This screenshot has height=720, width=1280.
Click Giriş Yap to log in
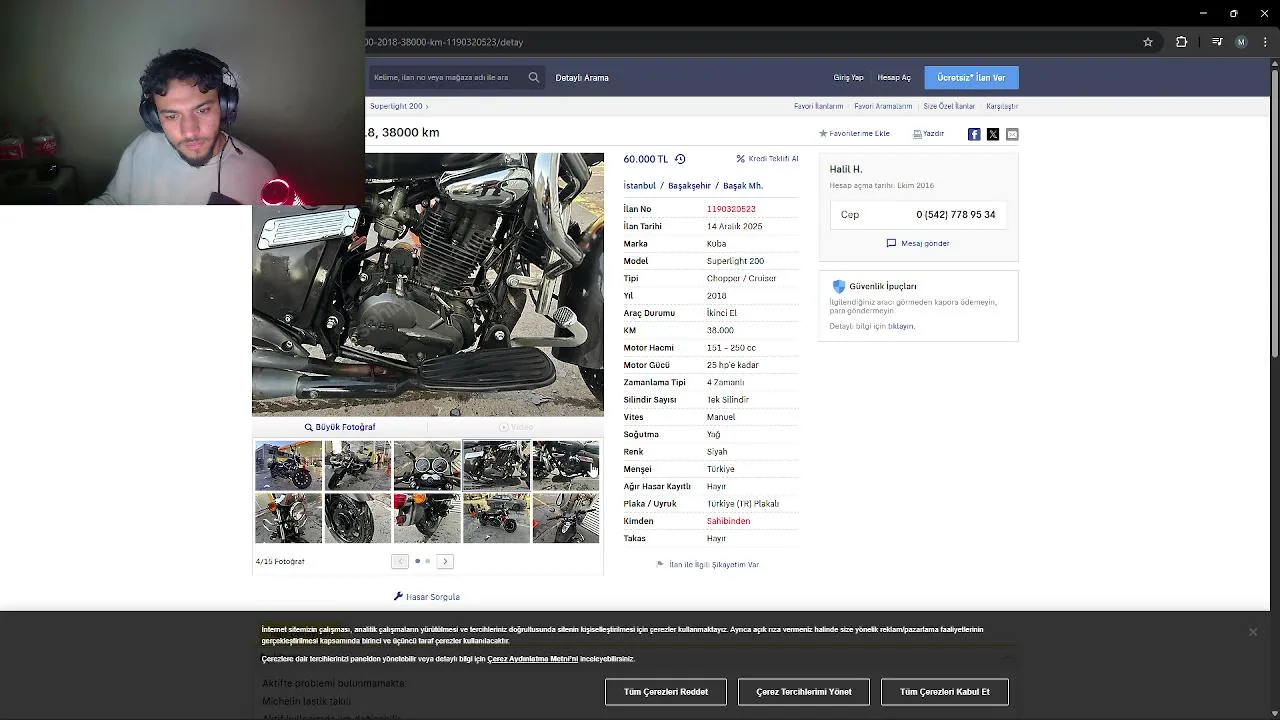point(848,78)
